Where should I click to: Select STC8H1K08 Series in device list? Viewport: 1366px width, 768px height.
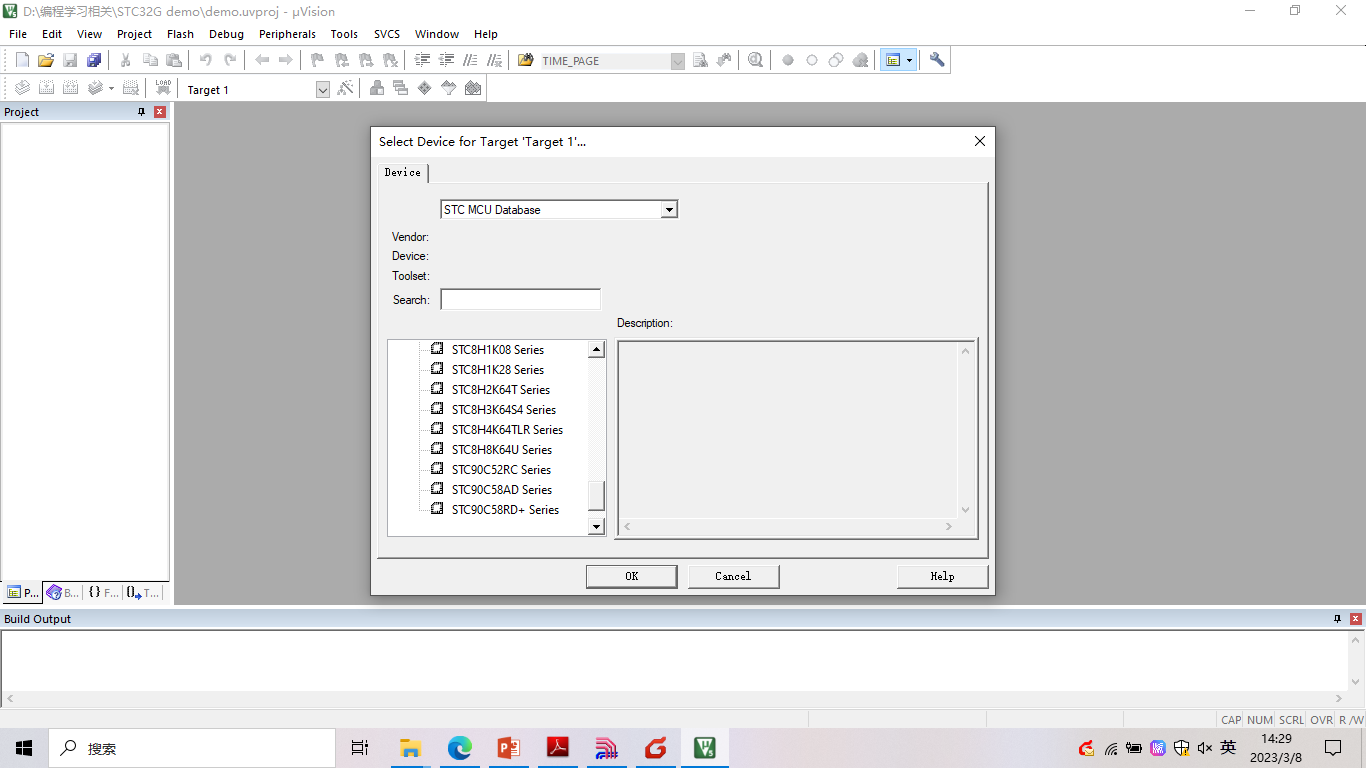coord(498,349)
